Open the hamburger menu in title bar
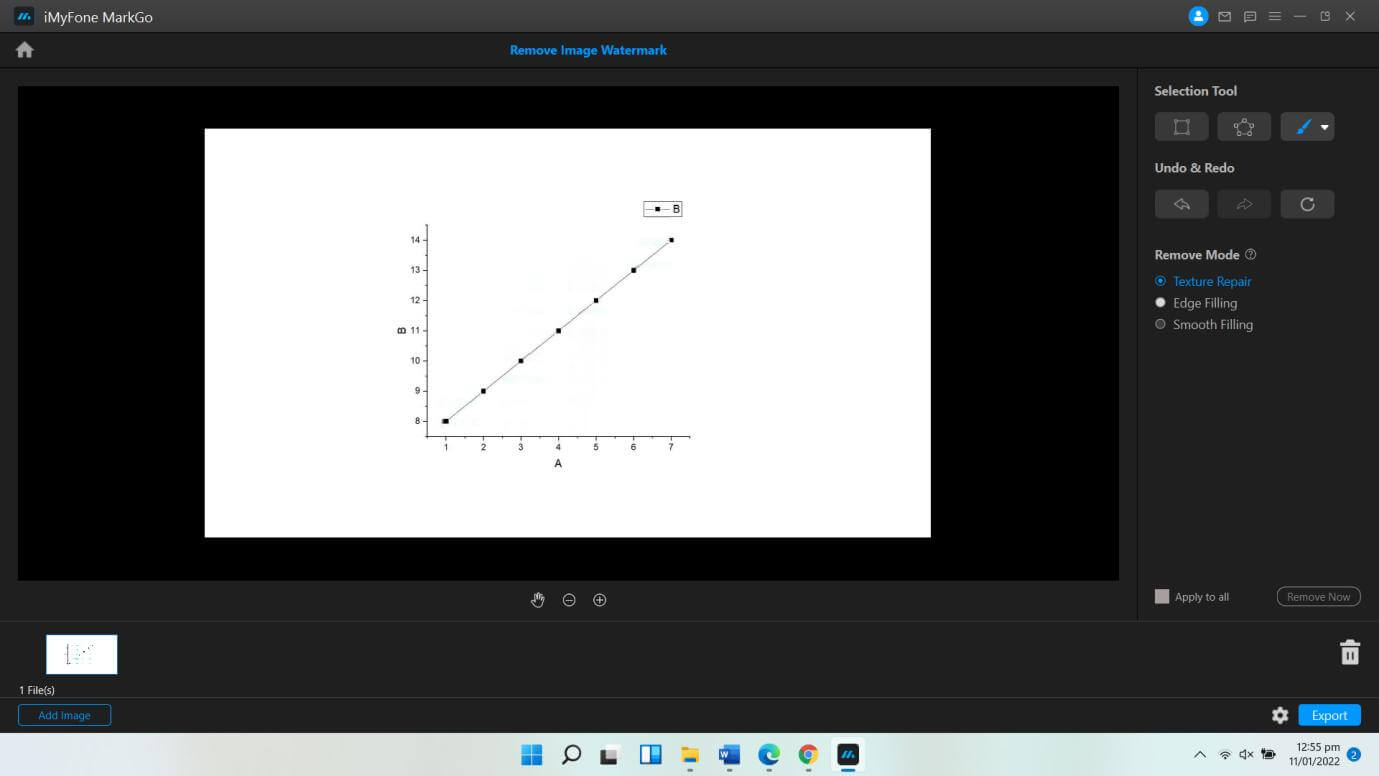 point(1275,17)
